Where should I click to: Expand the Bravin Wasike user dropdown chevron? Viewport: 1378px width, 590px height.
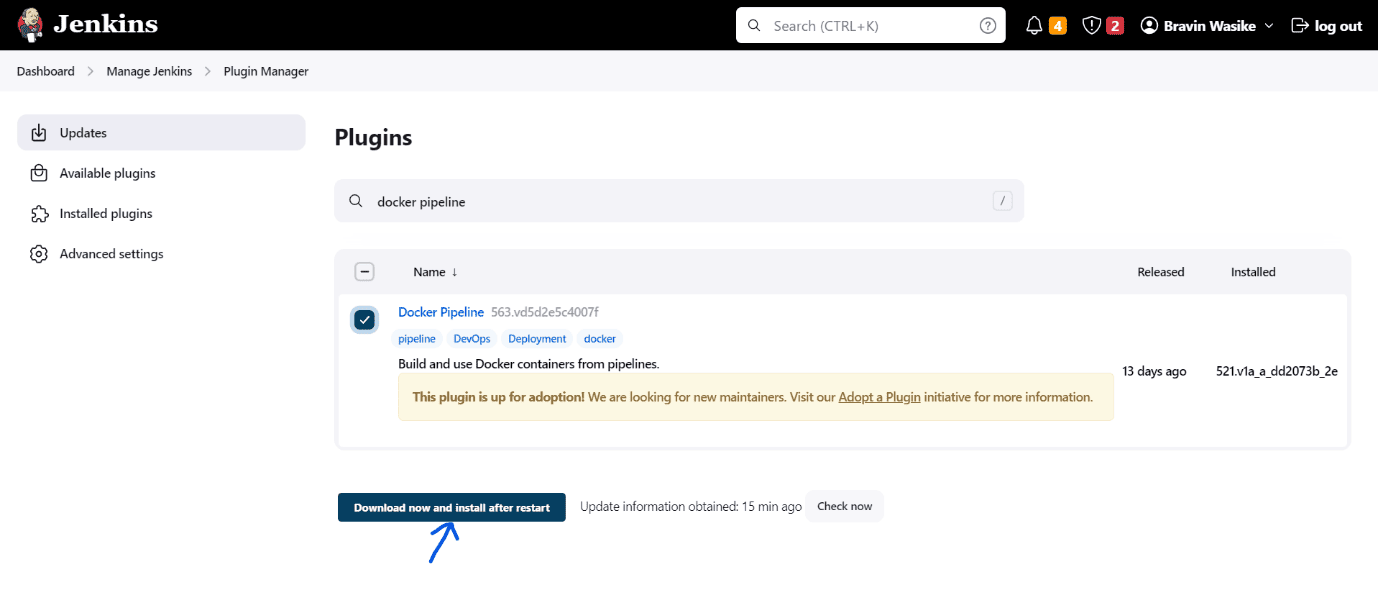1269,26
